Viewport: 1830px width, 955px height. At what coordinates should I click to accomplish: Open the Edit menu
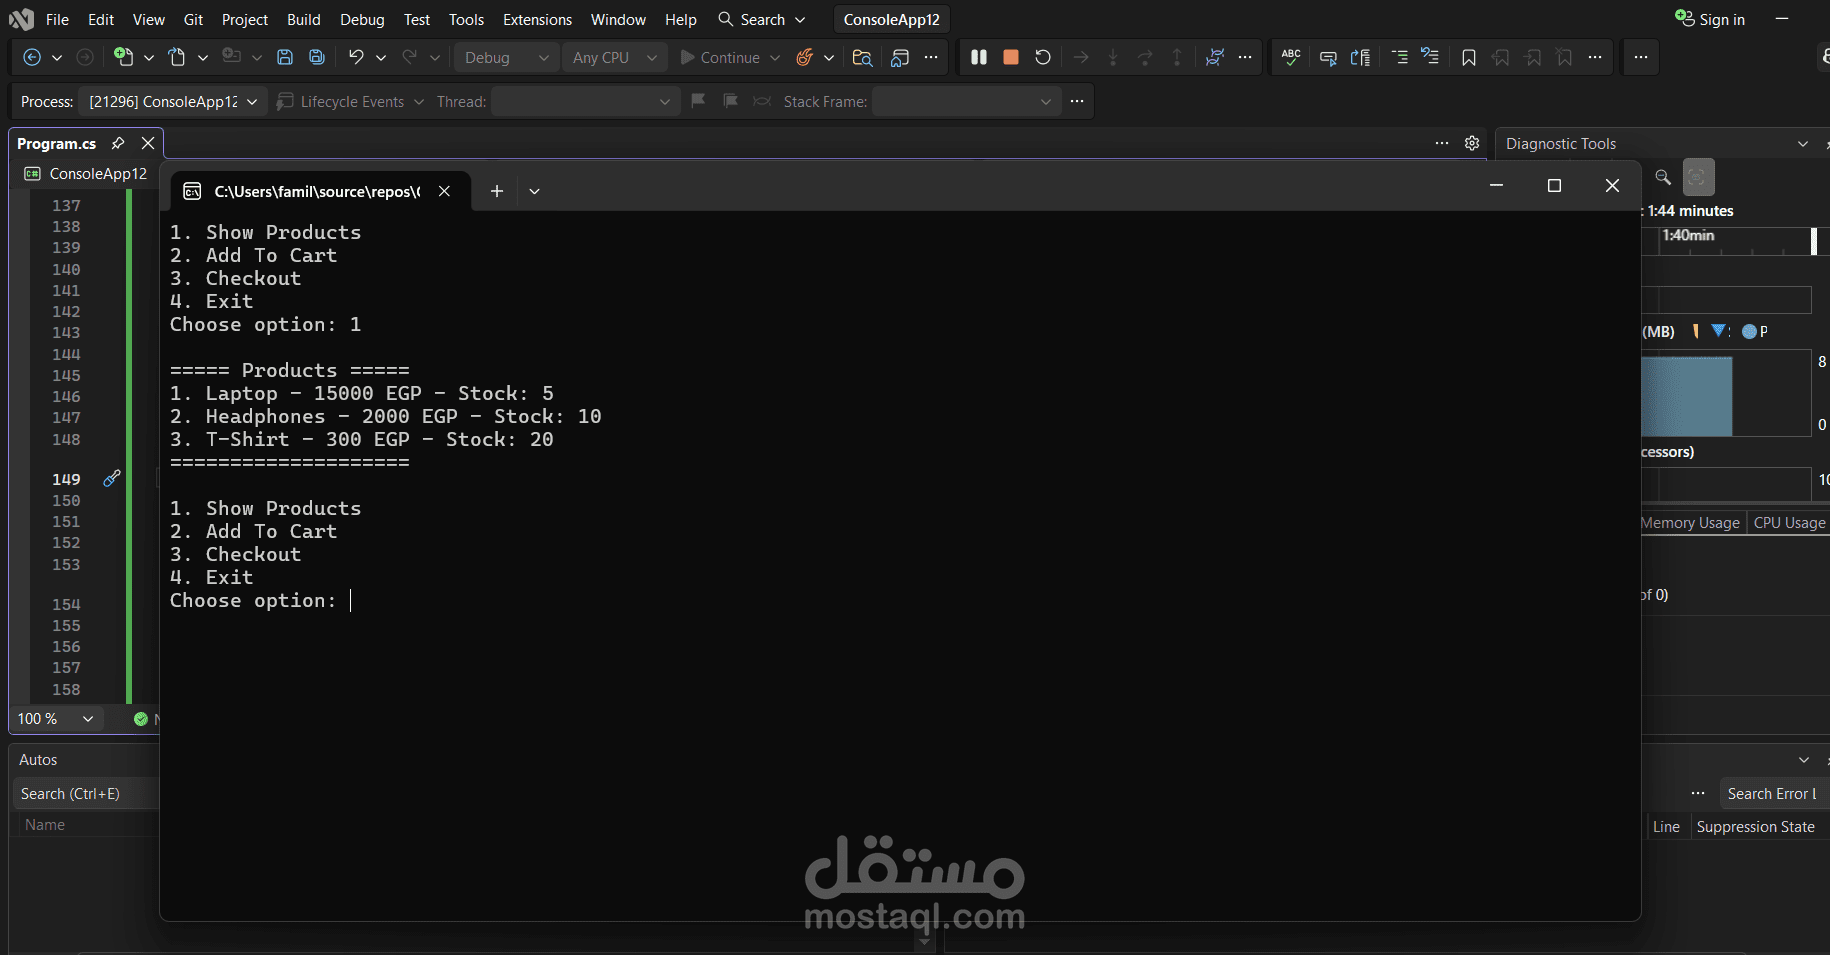101,20
